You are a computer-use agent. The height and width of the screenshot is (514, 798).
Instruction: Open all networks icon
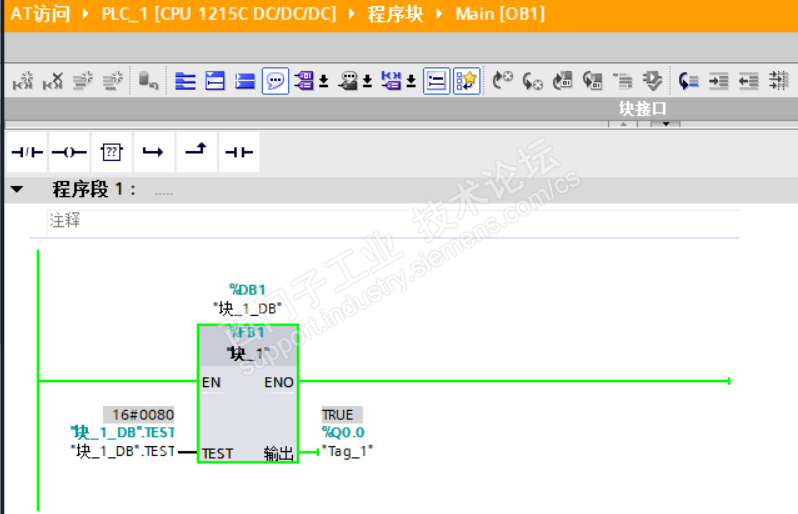click(x=185, y=81)
